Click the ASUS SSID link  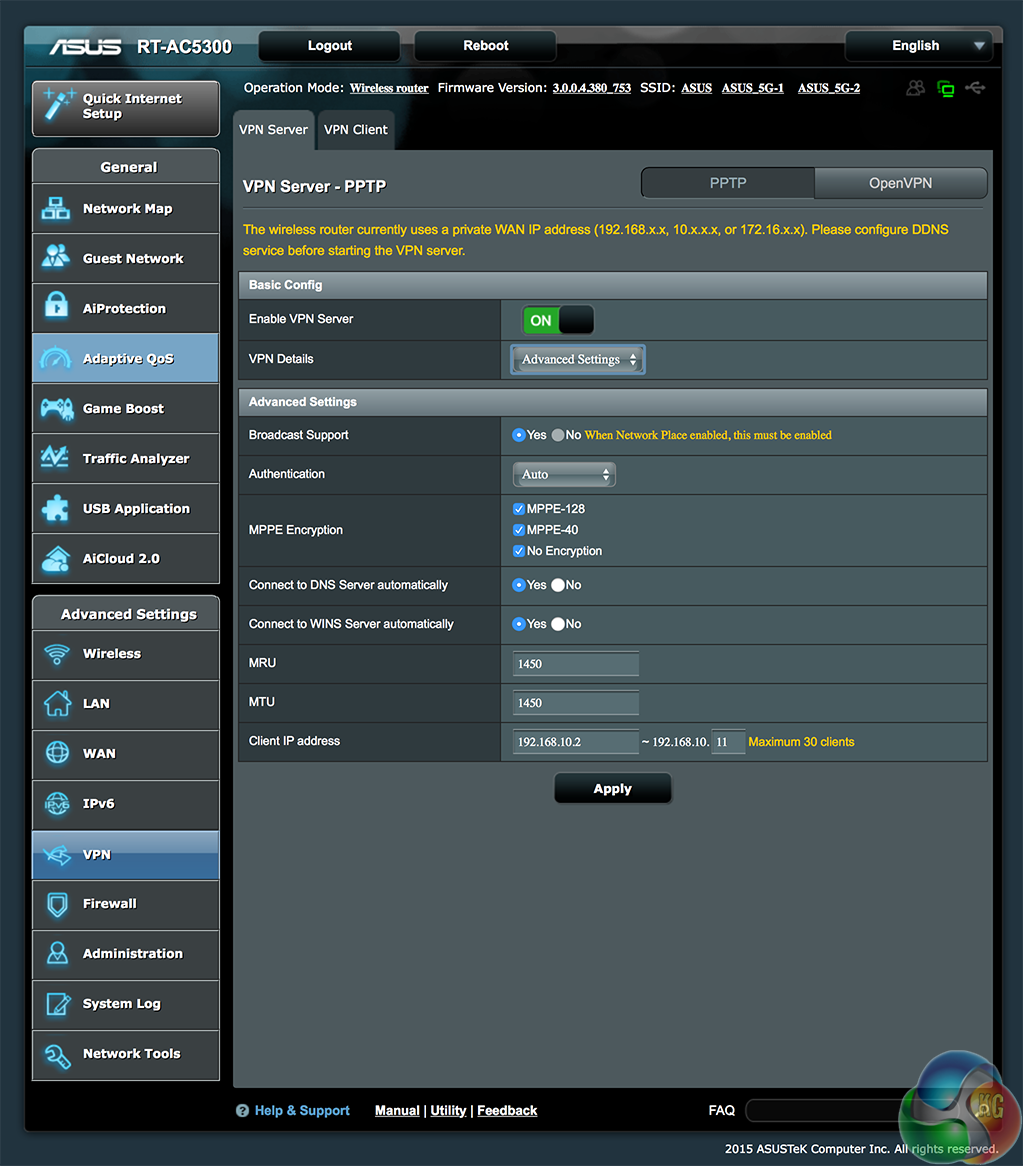(697, 88)
